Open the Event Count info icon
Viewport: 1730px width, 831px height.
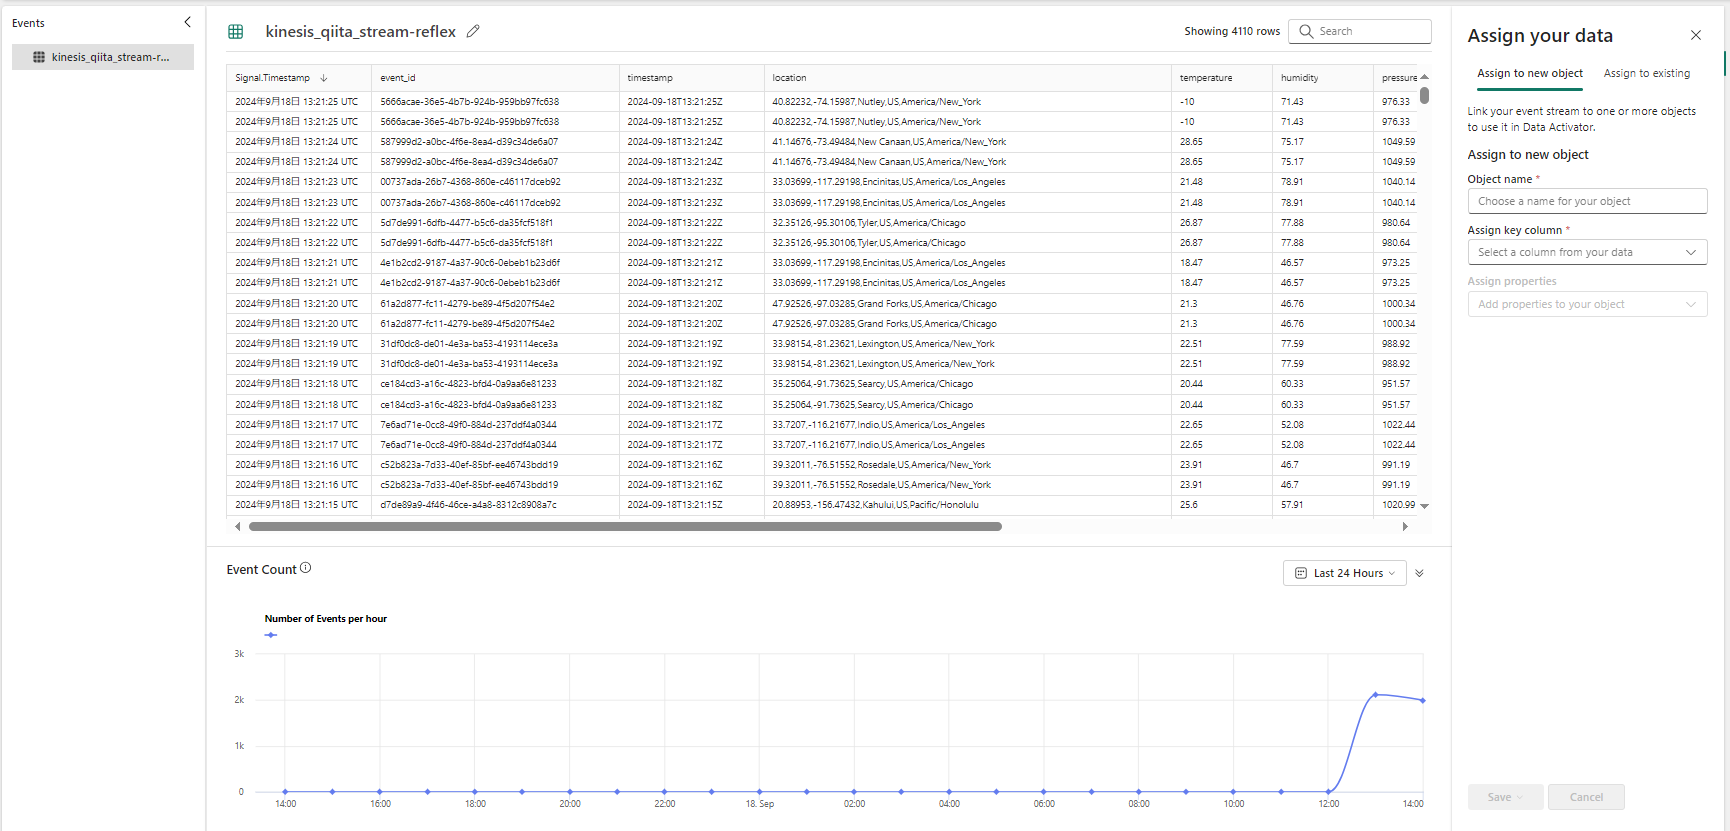click(x=306, y=568)
